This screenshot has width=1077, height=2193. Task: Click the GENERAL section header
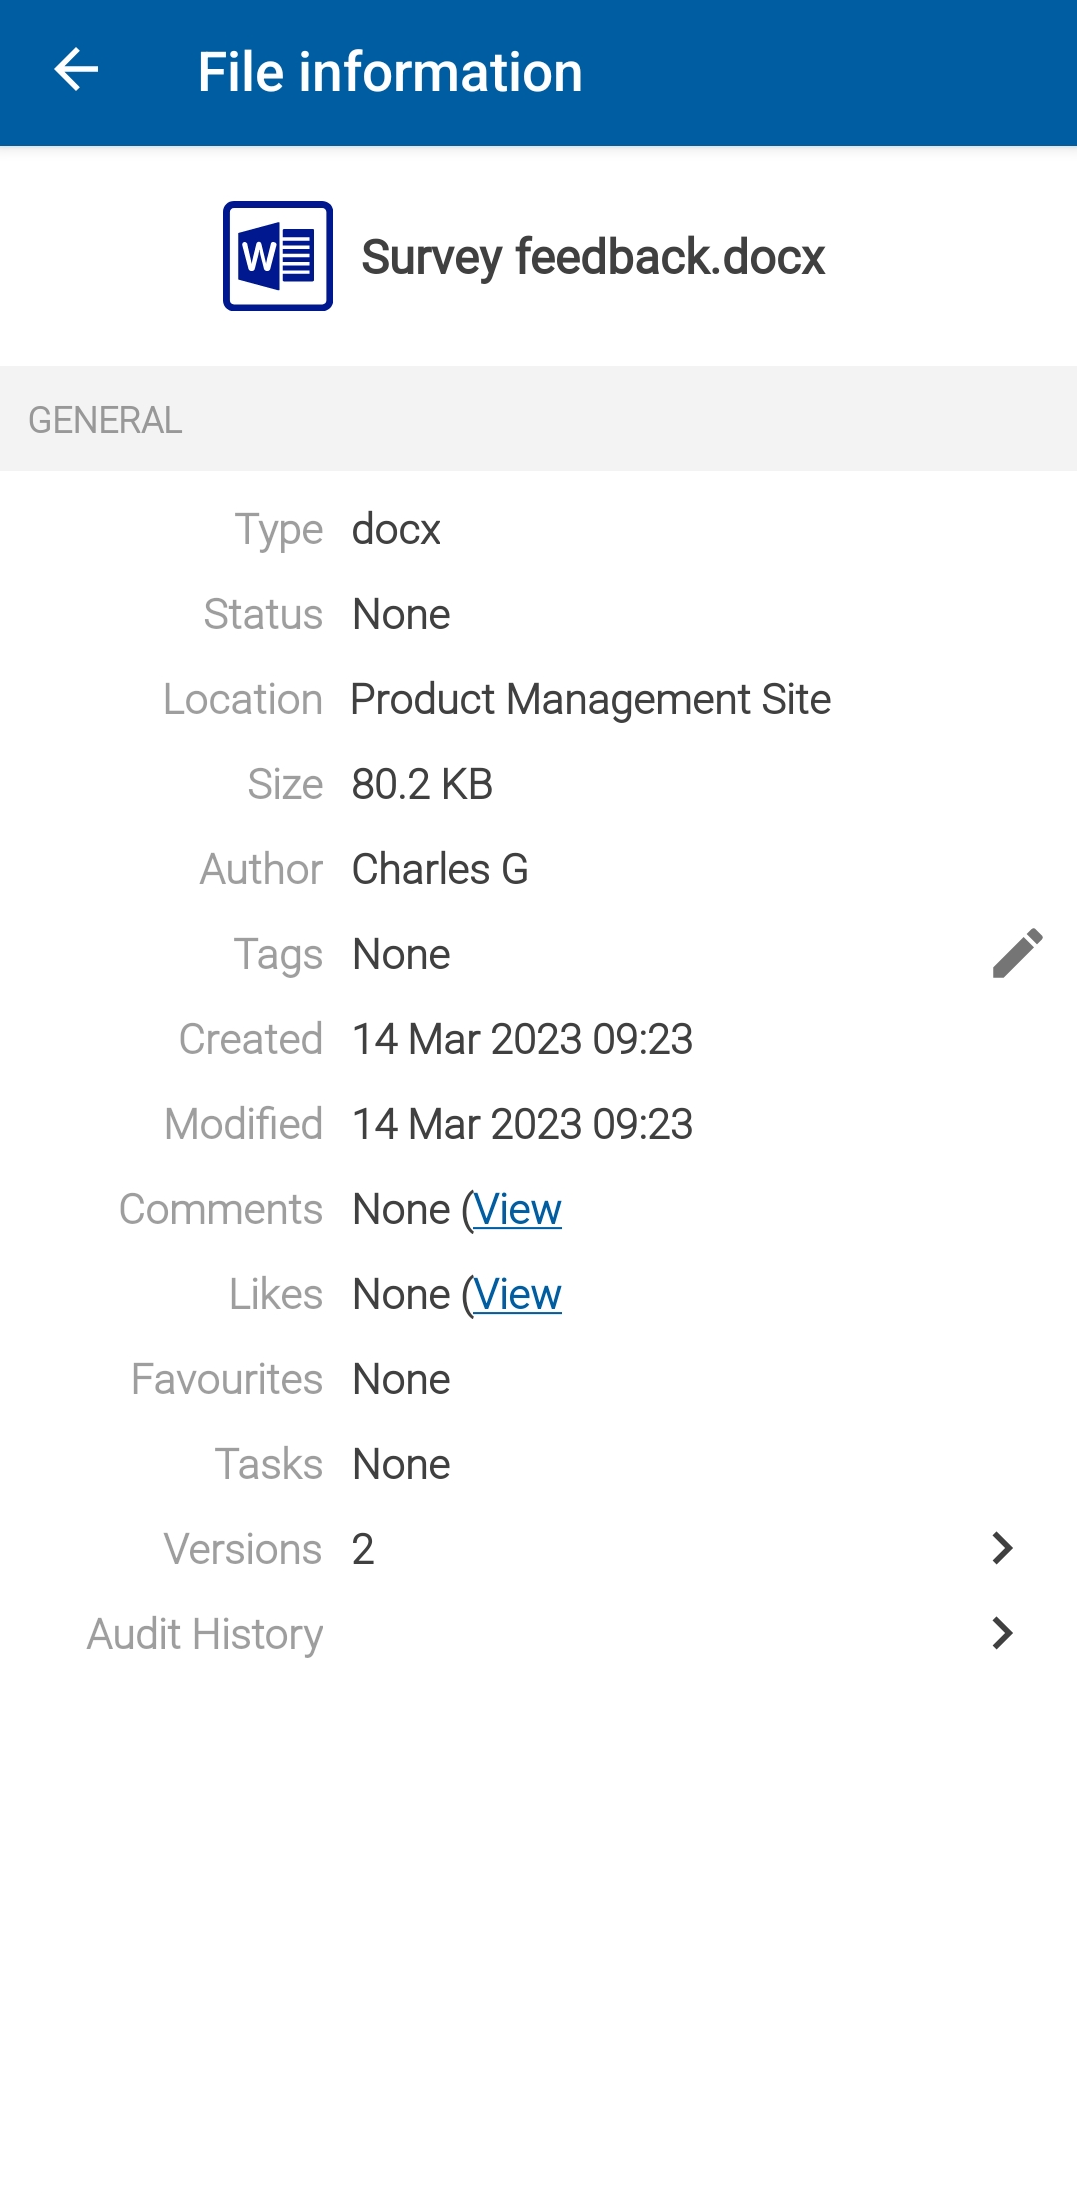point(106,420)
